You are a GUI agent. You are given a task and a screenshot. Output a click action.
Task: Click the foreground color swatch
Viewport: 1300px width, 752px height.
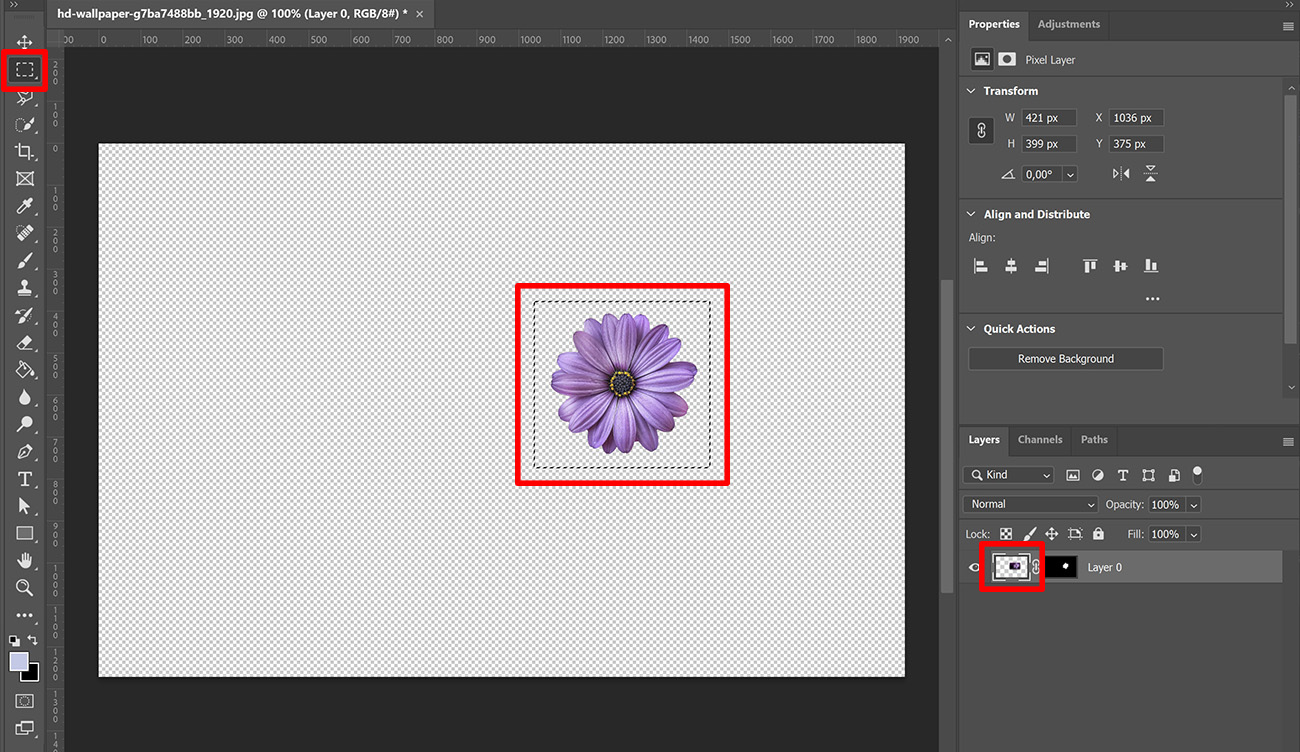click(20, 663)
